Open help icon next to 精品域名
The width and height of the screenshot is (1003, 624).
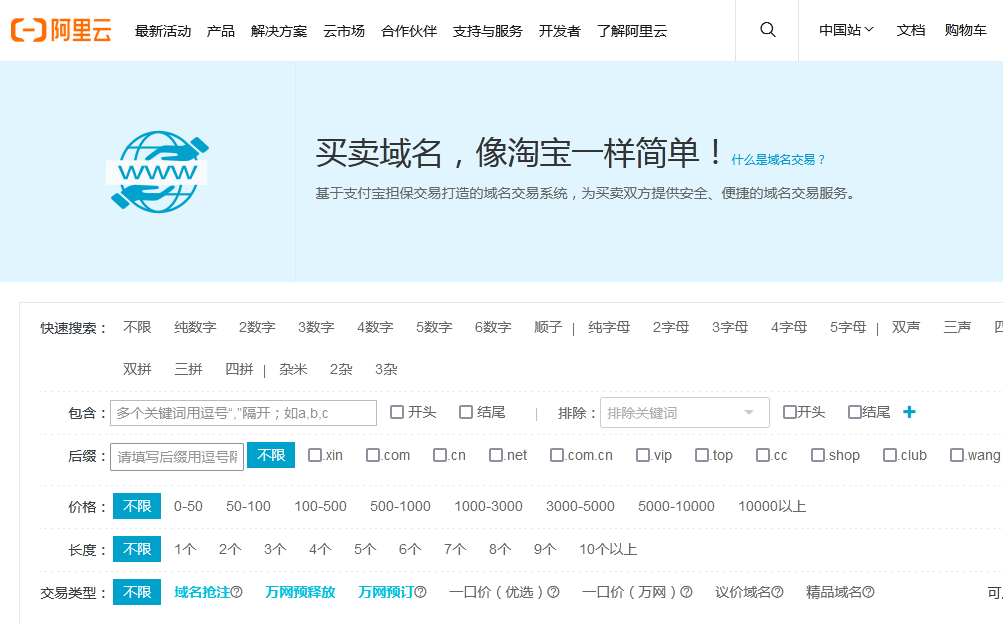(868, 592)
